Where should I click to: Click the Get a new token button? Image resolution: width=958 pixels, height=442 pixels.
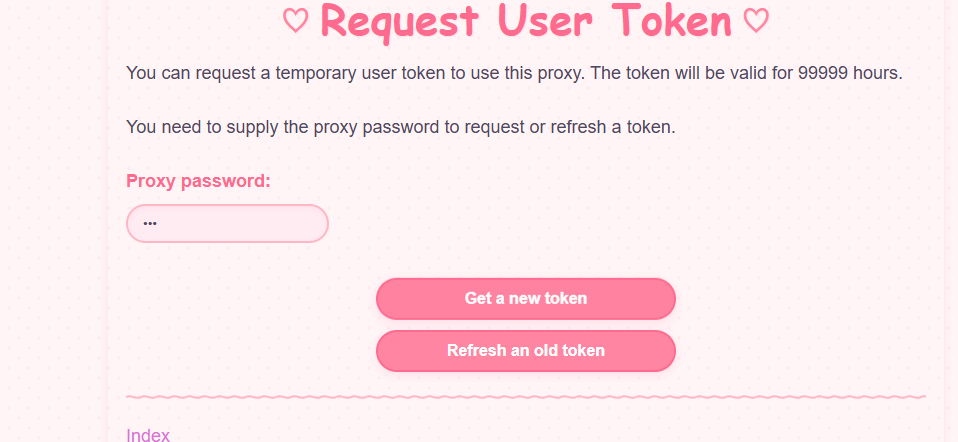point(525,298)
